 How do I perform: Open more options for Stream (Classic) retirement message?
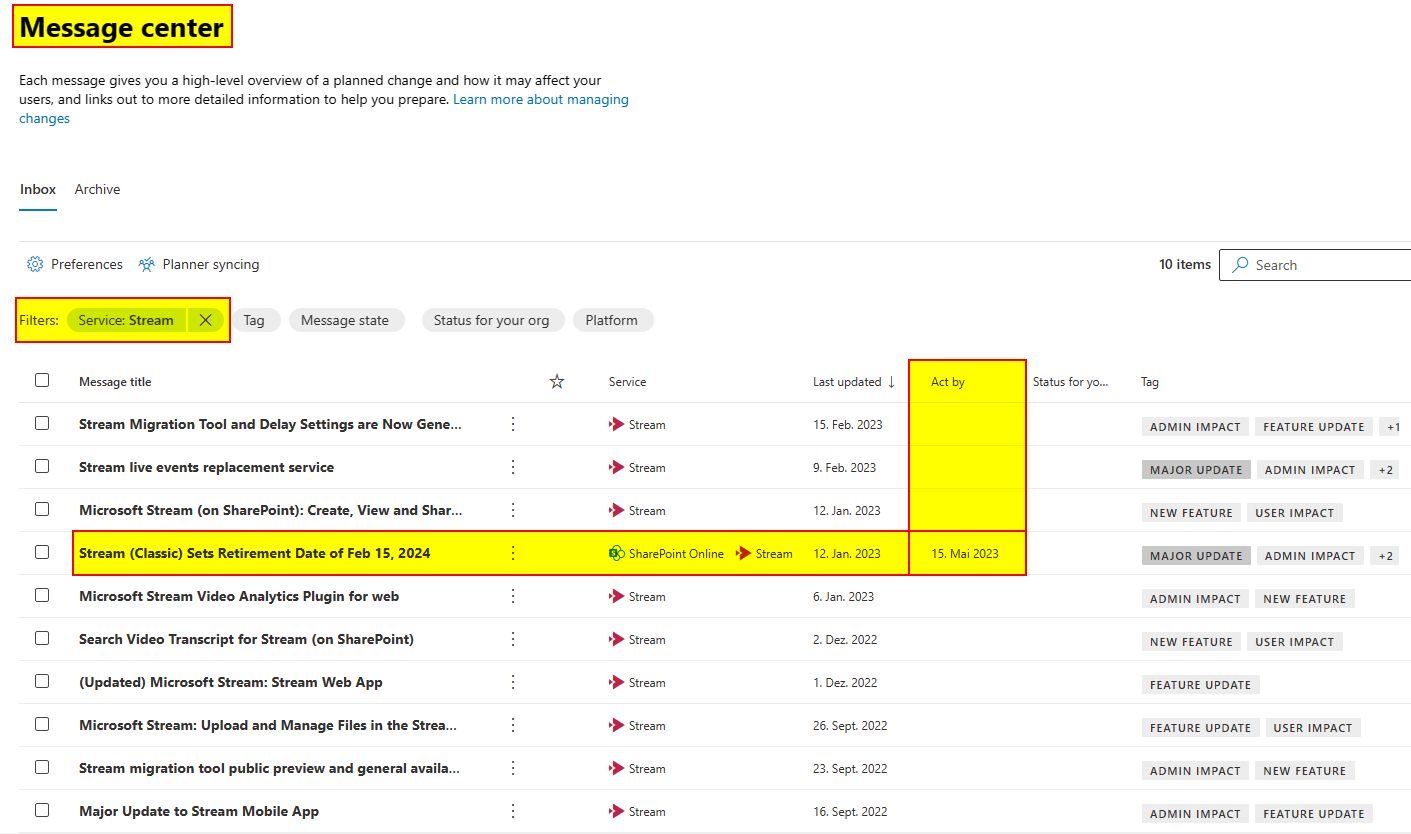[513, 553]
